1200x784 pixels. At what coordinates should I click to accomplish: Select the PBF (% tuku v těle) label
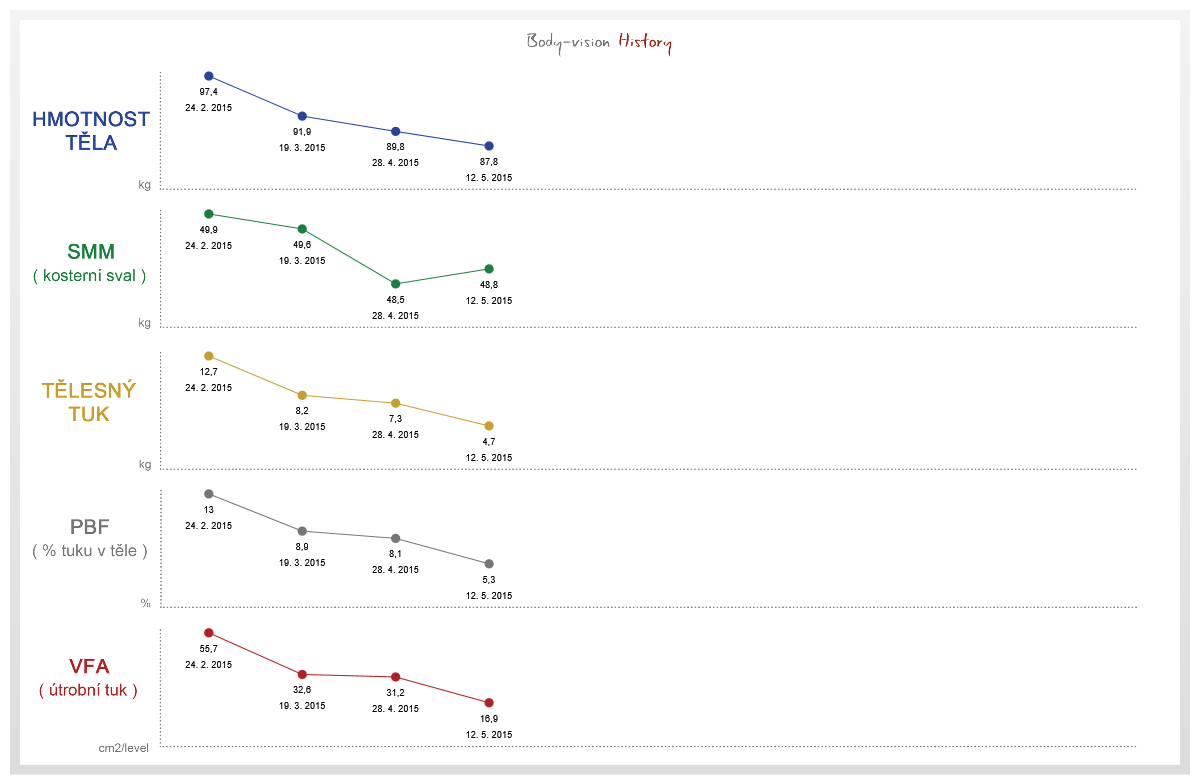tap(91, 538)
